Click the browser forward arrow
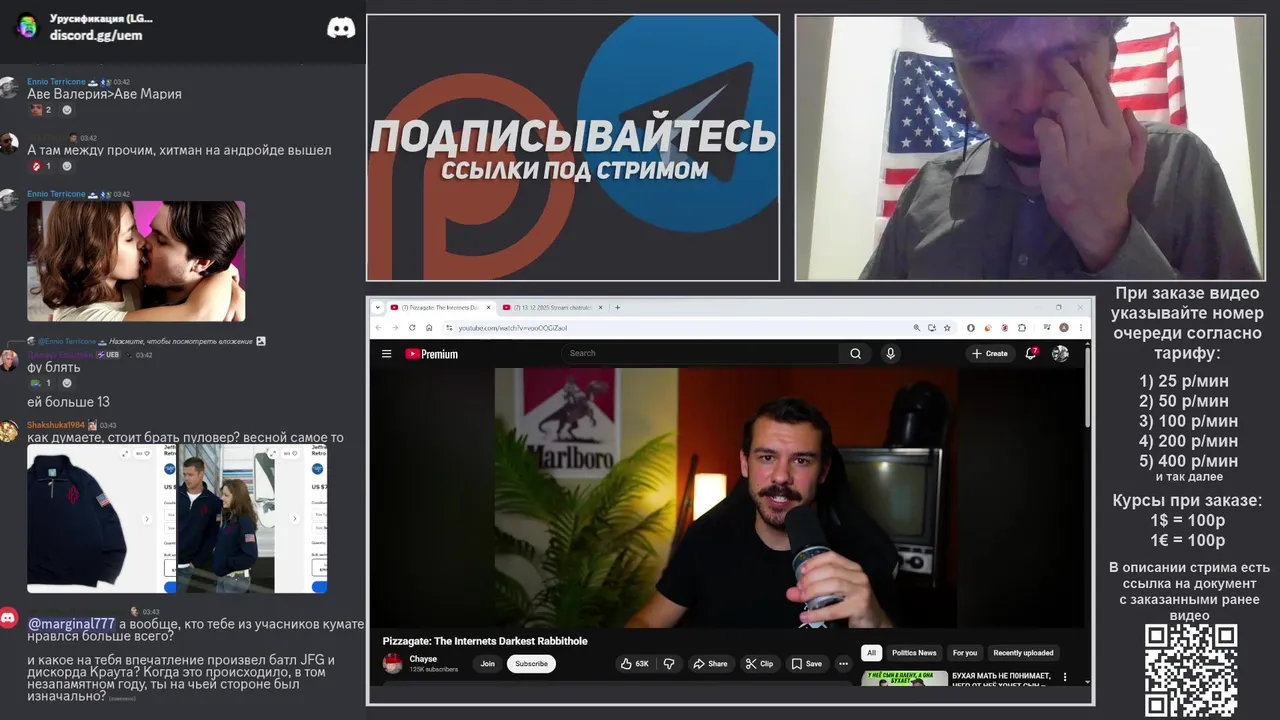 coord(395,327)
